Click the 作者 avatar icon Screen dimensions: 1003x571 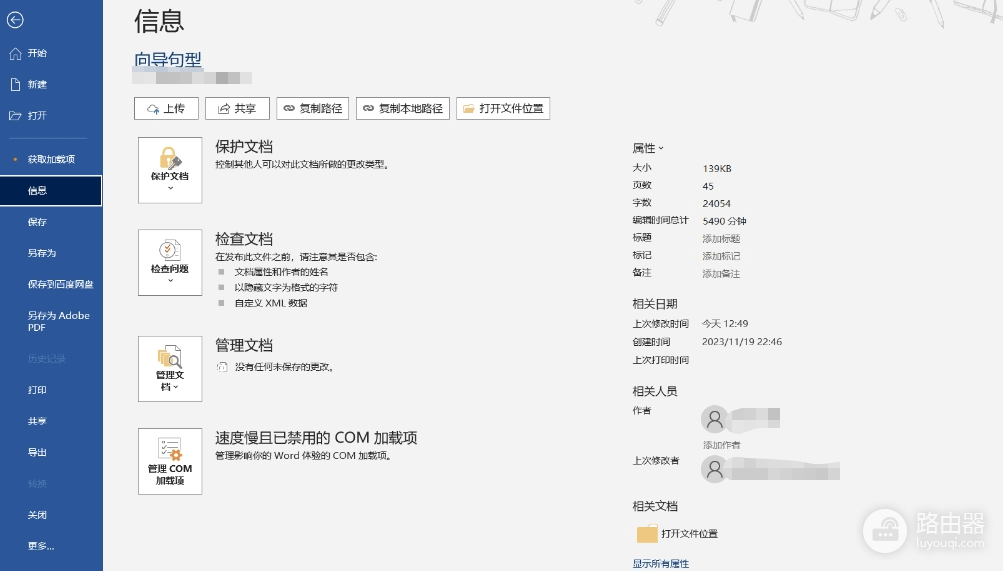(715, 419)
